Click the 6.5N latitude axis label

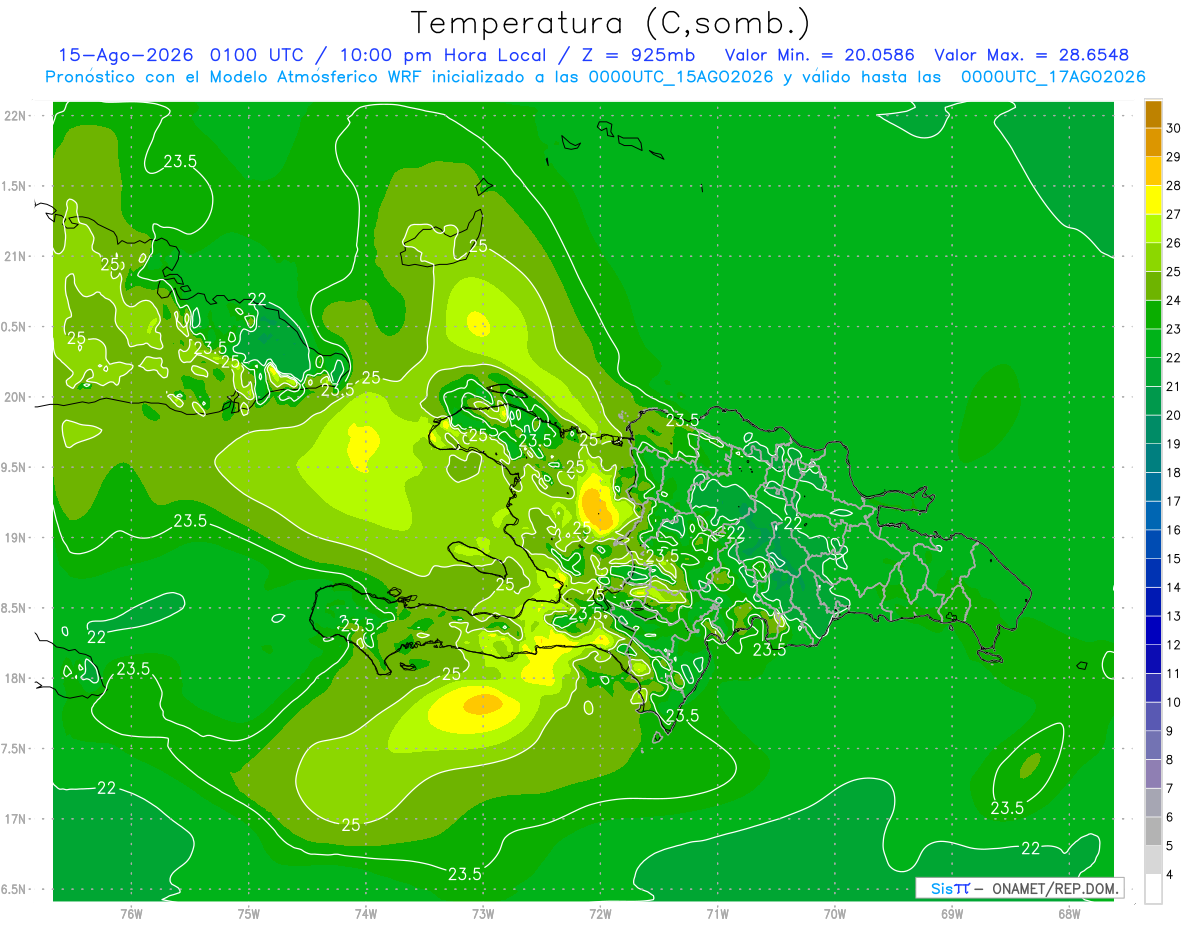coord(15,889)
